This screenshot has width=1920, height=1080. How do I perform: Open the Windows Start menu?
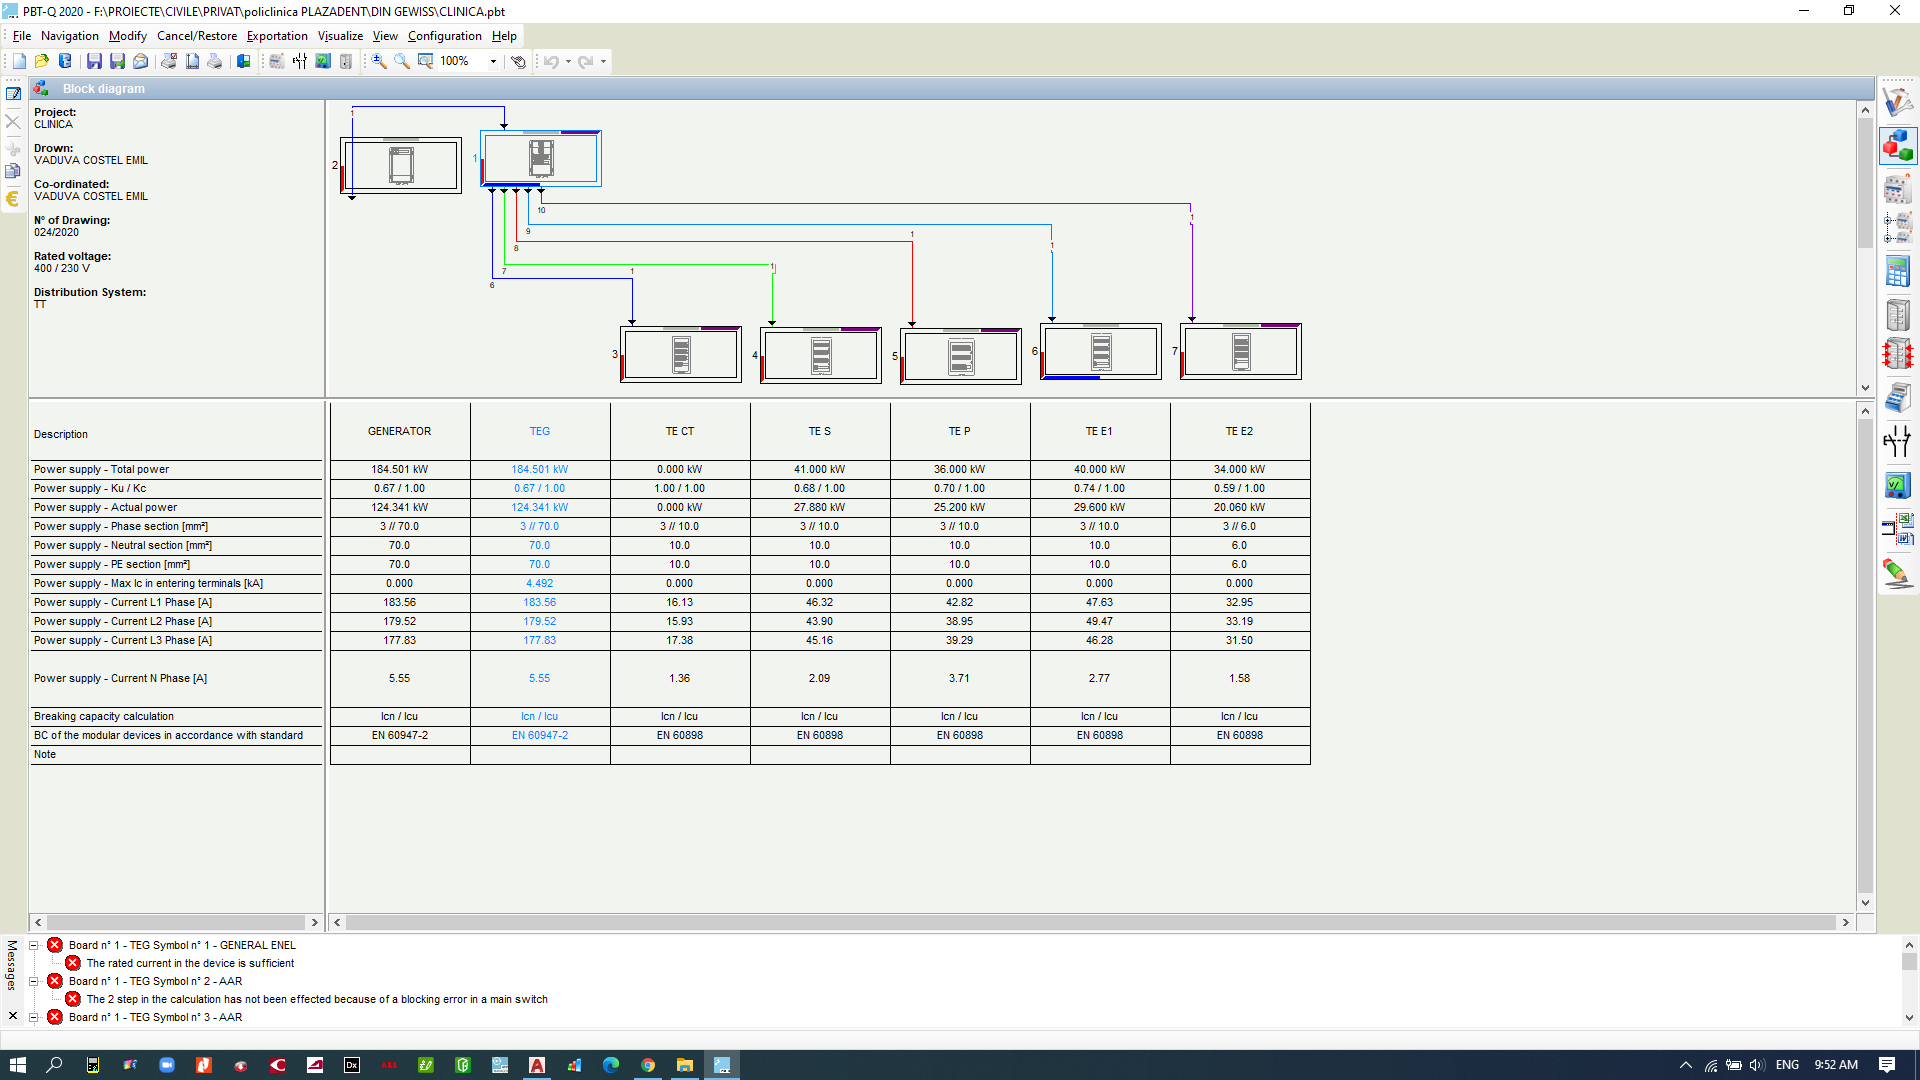point(17,1065)
